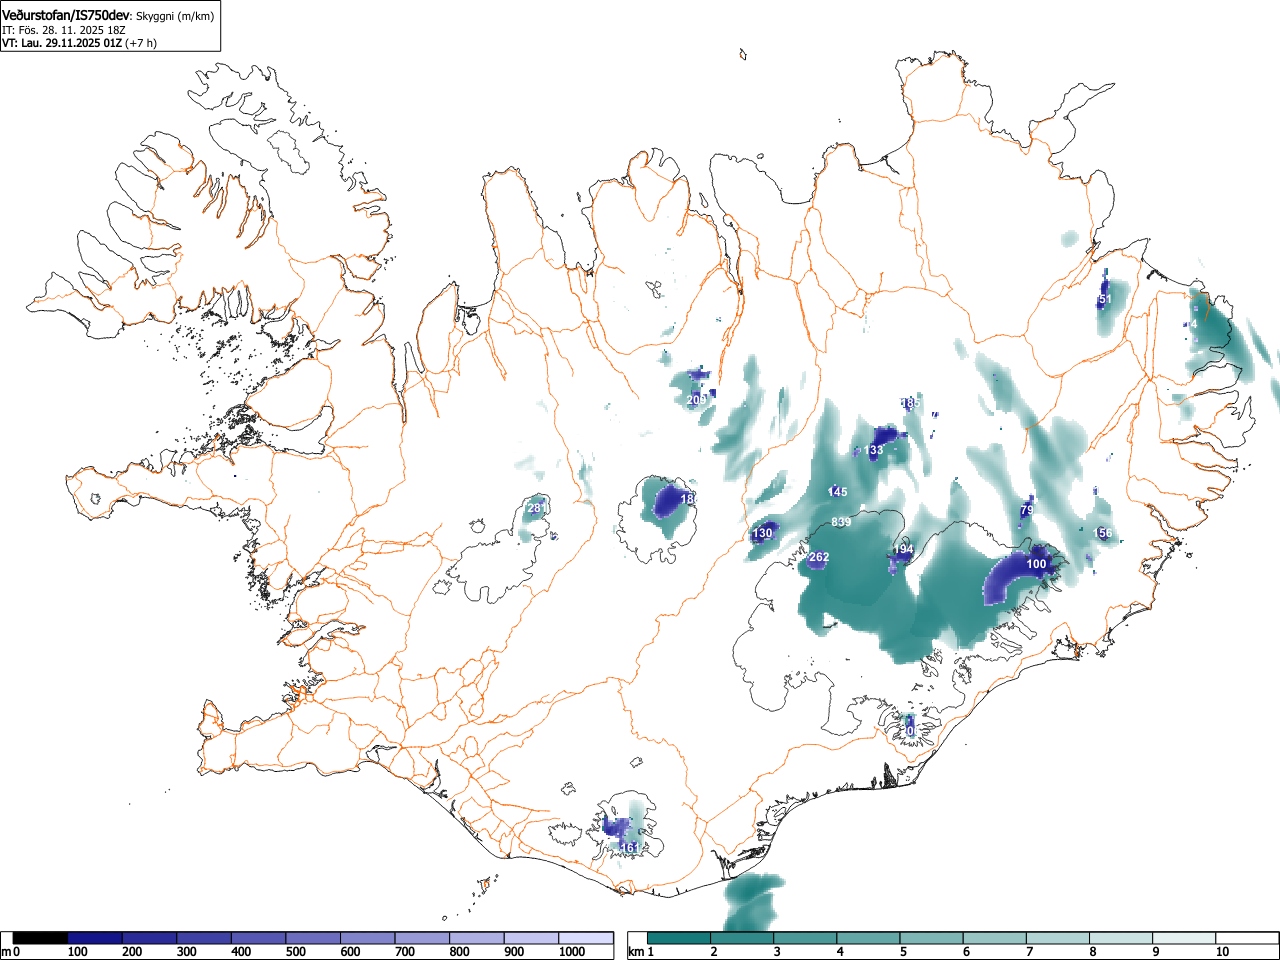
Task: Click the '500' tick on the metre legend
Action: point(295,952)
